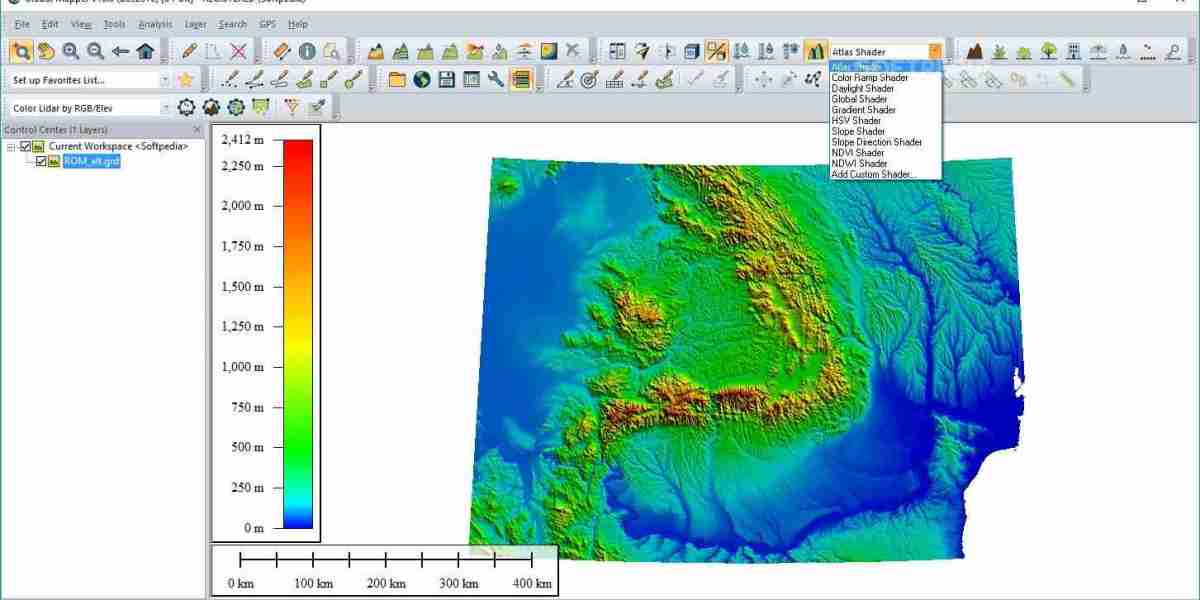
Task: Activate the Measure ruler tool
Action: tap(281, 51)
